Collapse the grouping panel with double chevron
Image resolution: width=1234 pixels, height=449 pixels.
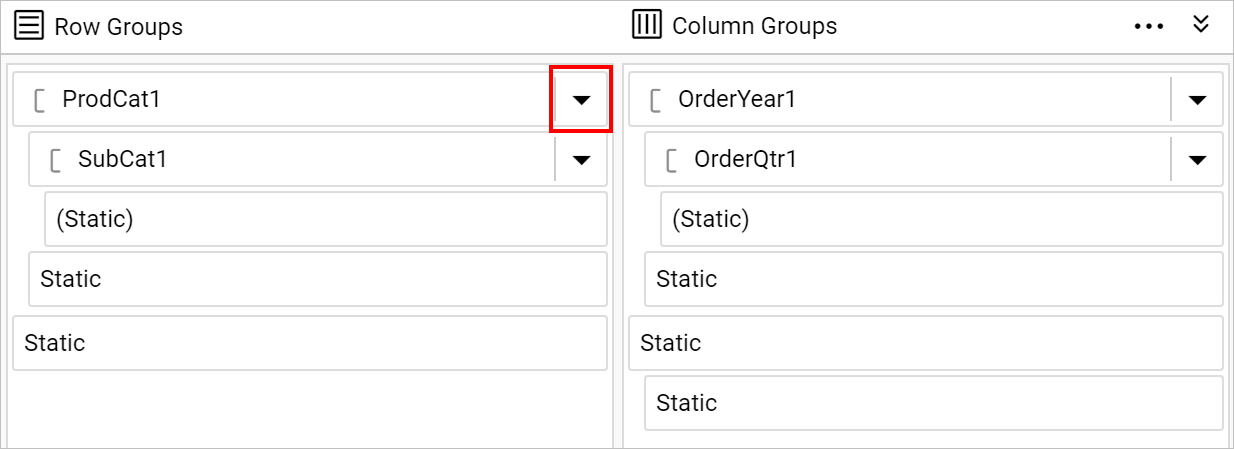click(1201, 25)
